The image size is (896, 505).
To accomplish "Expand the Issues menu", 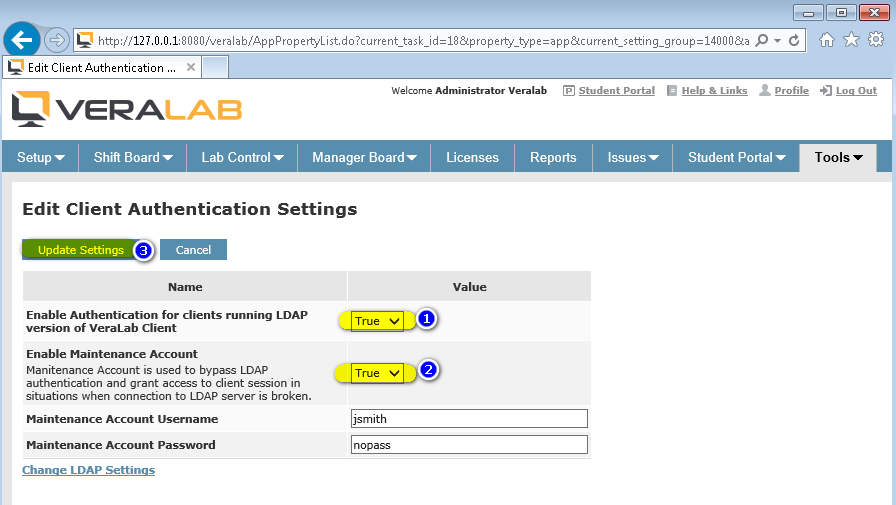I will click(x=633, y=157).
